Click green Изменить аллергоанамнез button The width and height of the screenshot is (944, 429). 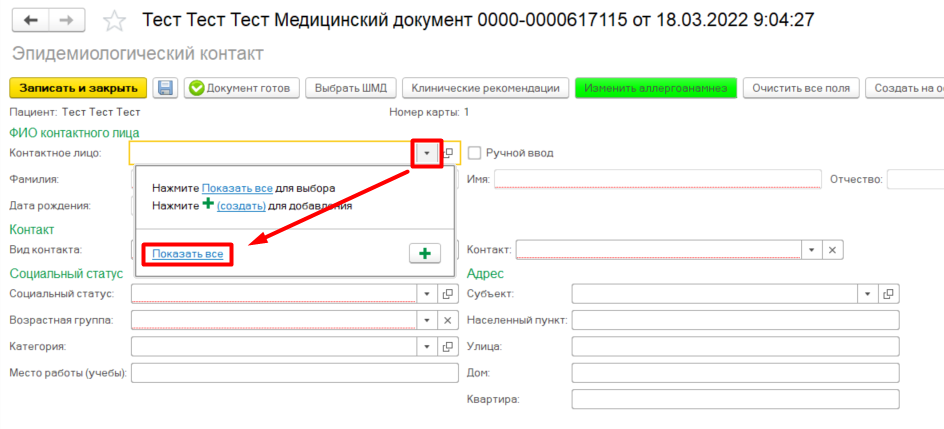(x=655, y=88)
